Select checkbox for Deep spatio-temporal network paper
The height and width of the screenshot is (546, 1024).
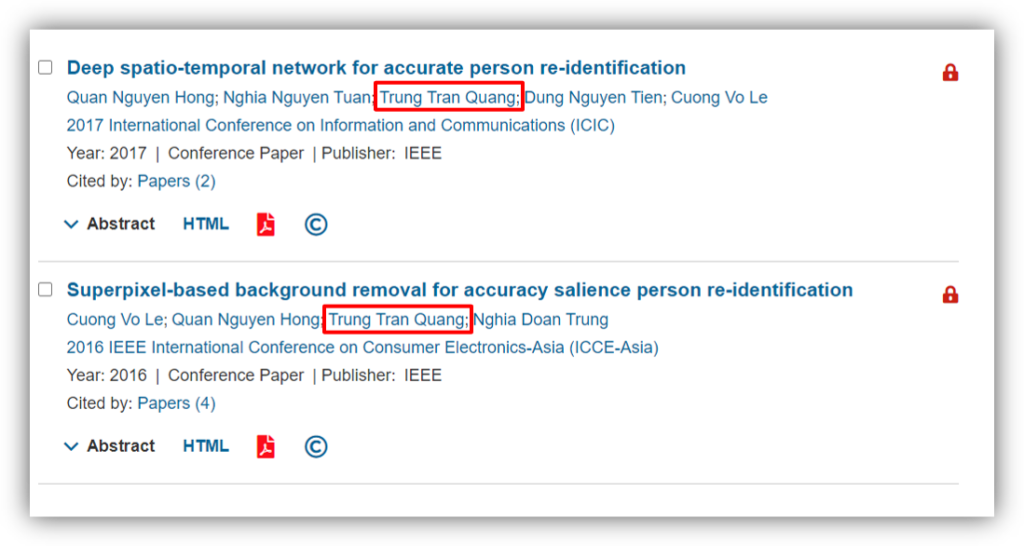click(45, 68)
